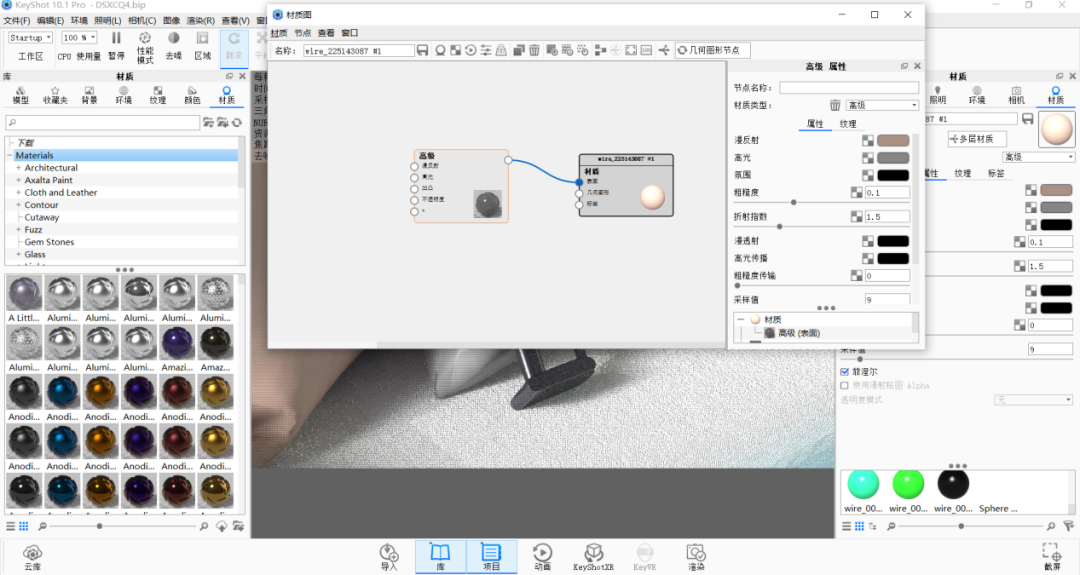Image resolution: width=1080 pixels, height=575 pixels.
Task: Open the 动画 animation panel
Action: 542,557
